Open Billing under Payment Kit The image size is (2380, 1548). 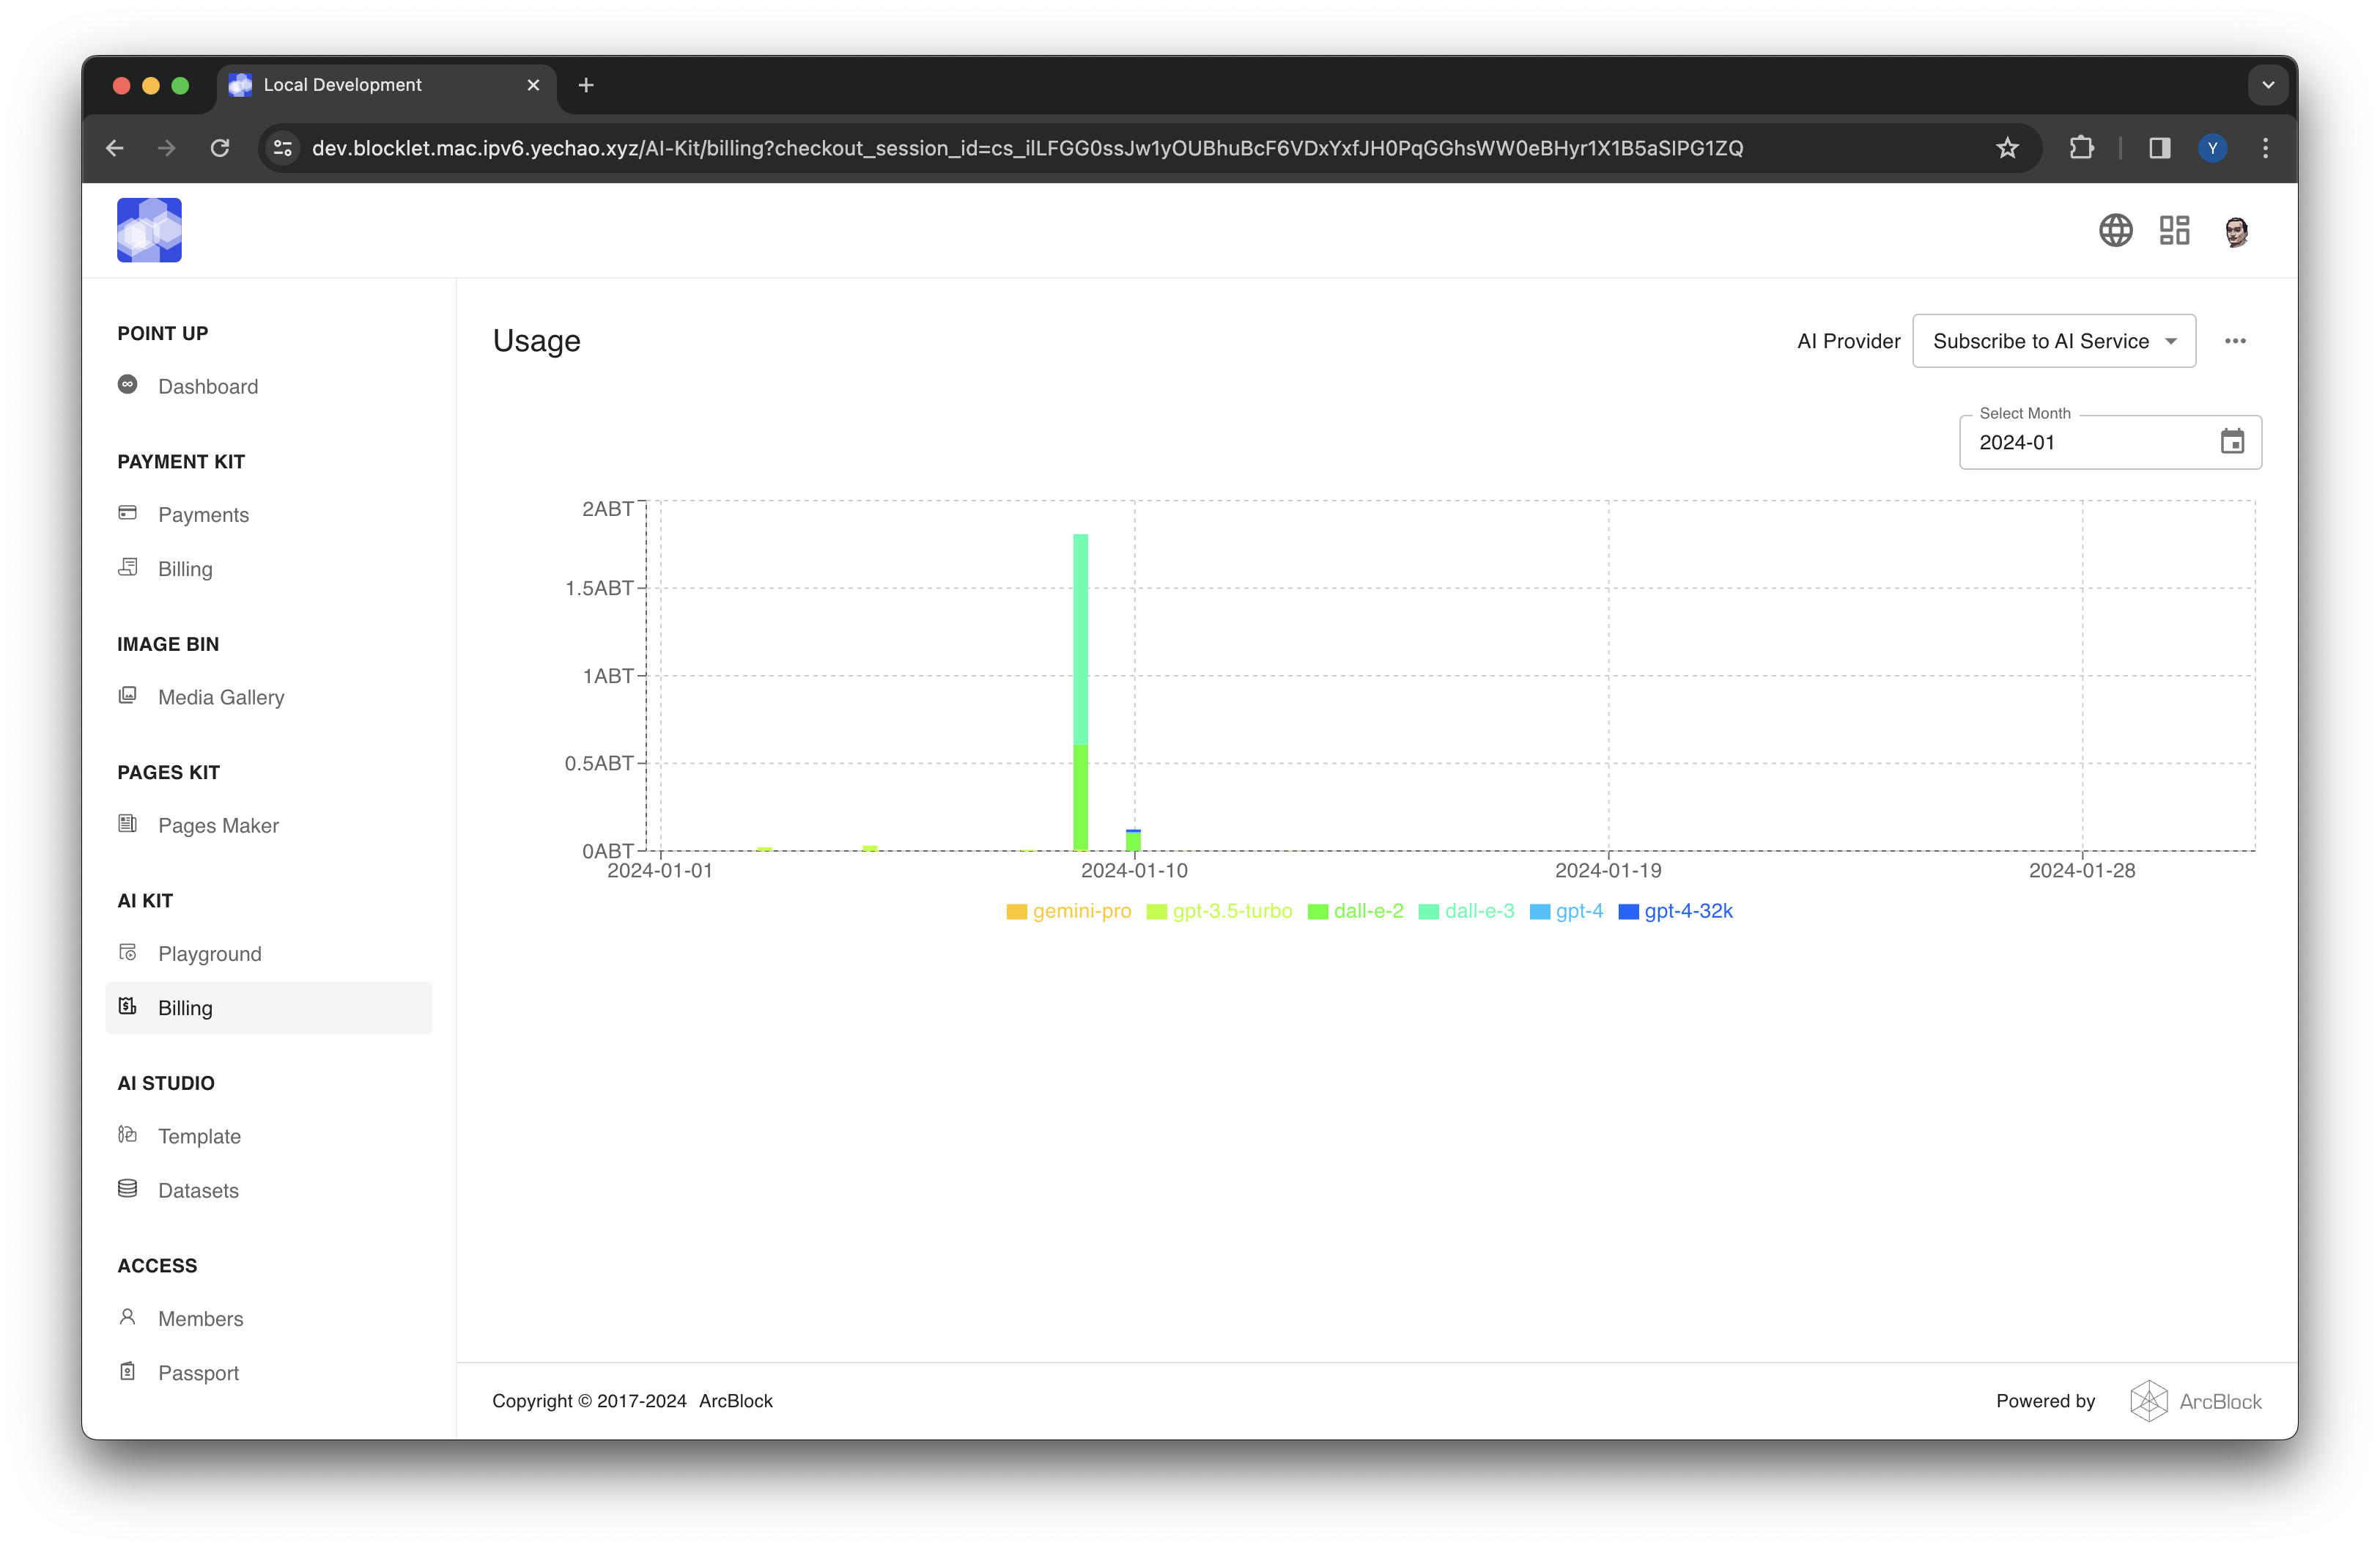click(185, 568)
